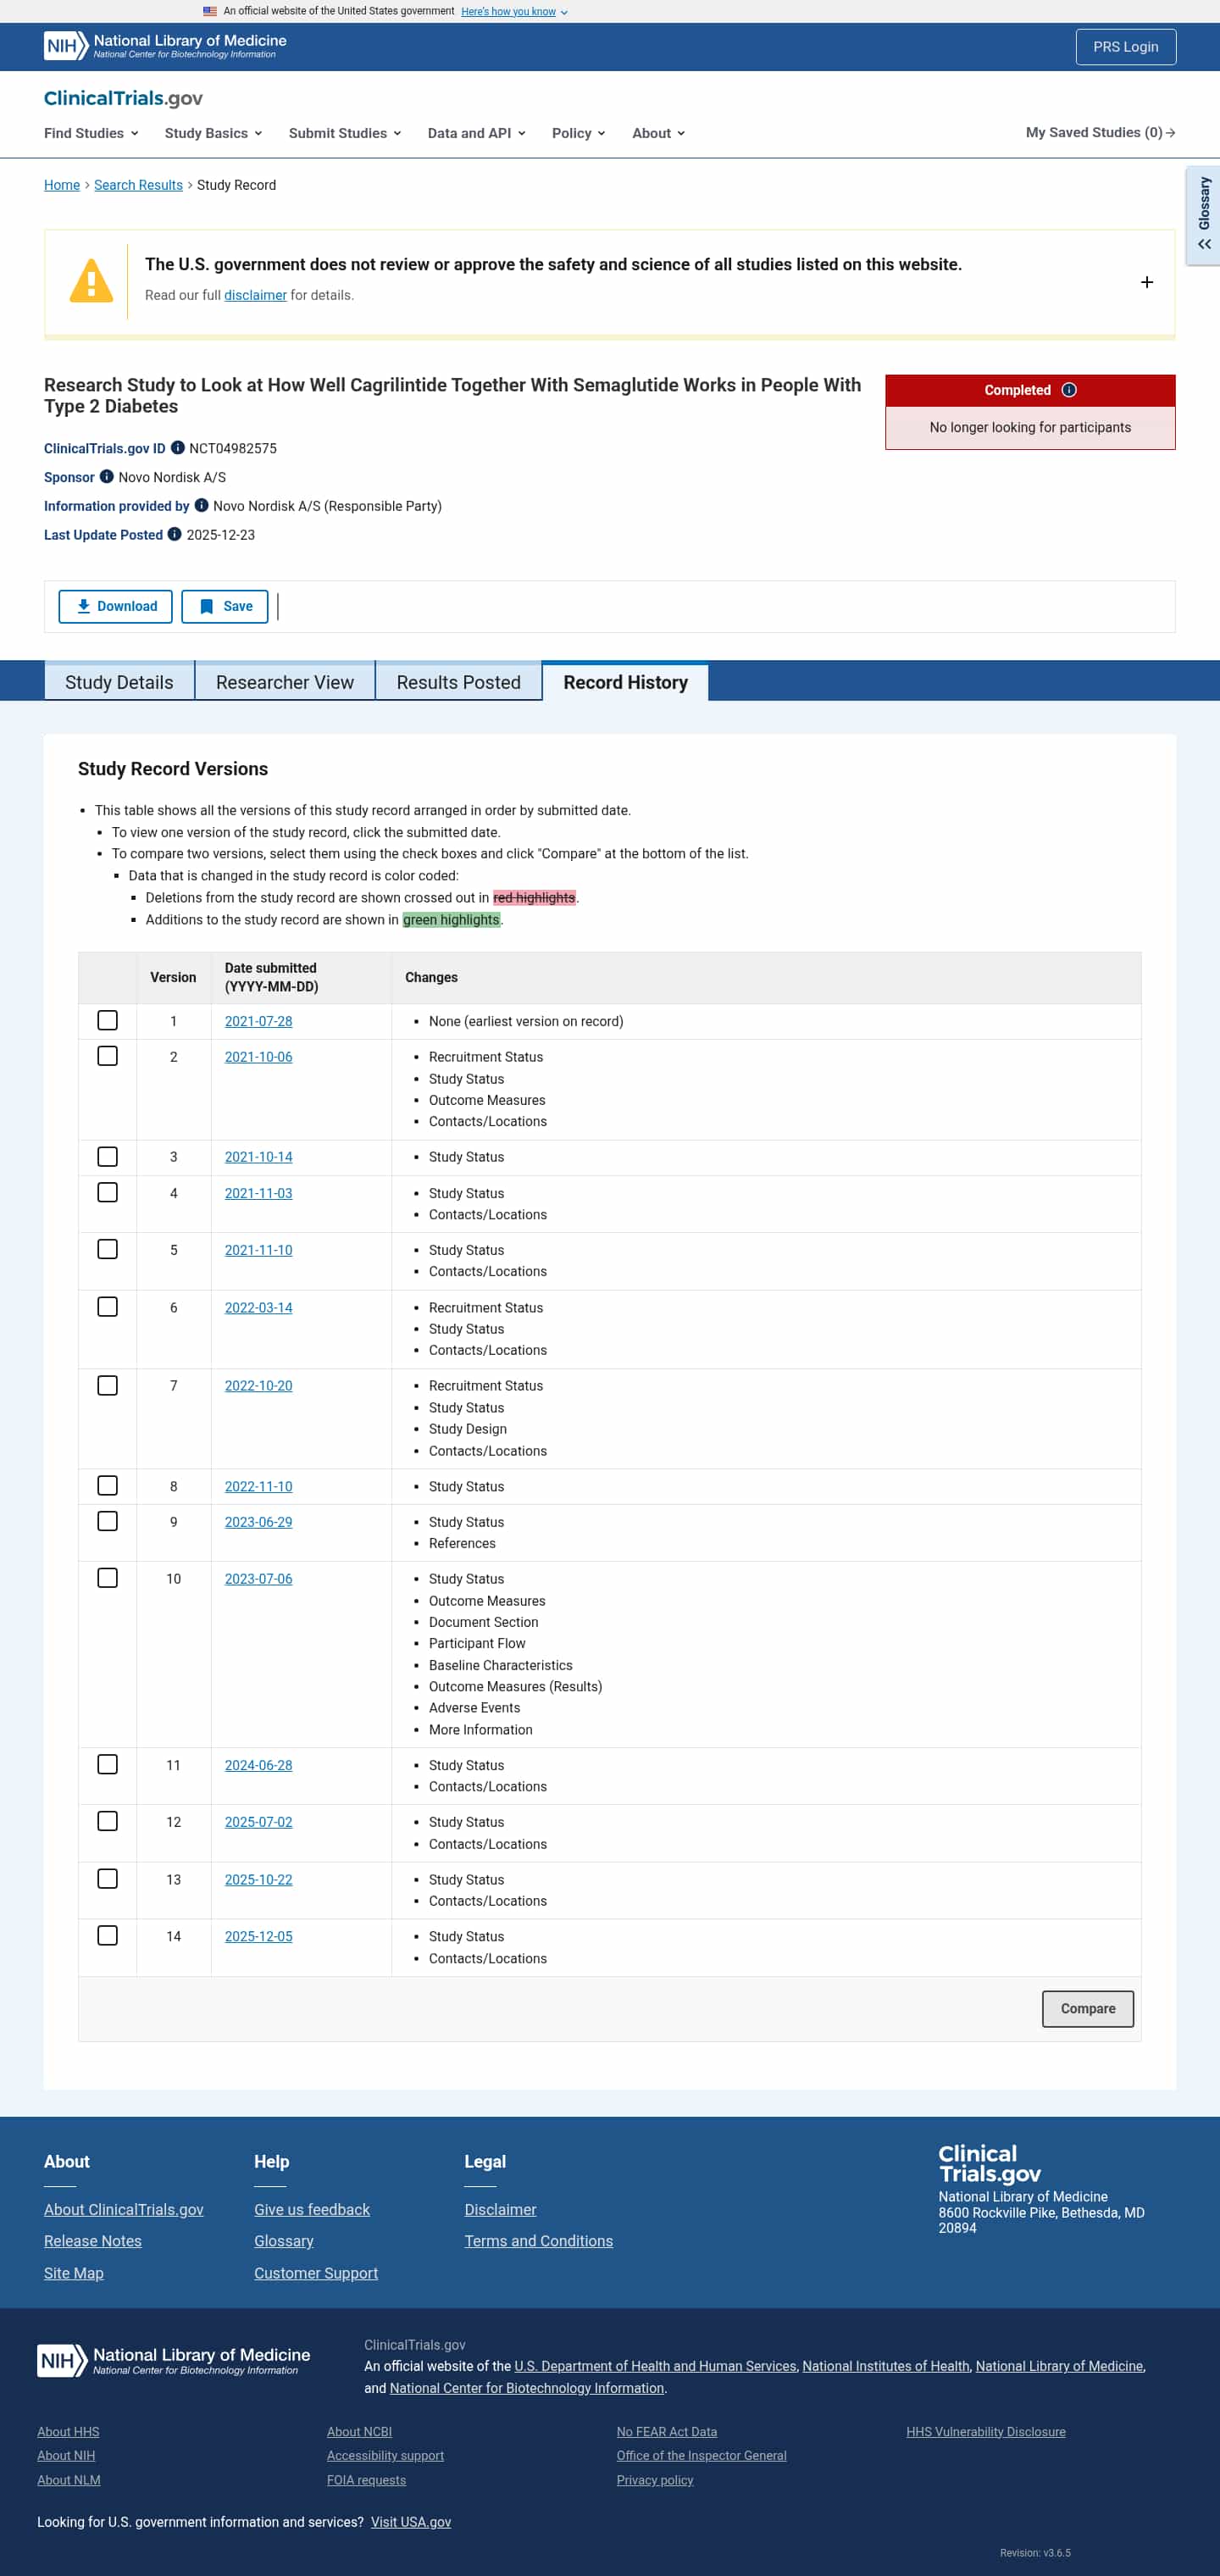Open version submitted 2021-07-28
The height and width of the screenshot is (2576, 1220).
(x=259, y=1021)
